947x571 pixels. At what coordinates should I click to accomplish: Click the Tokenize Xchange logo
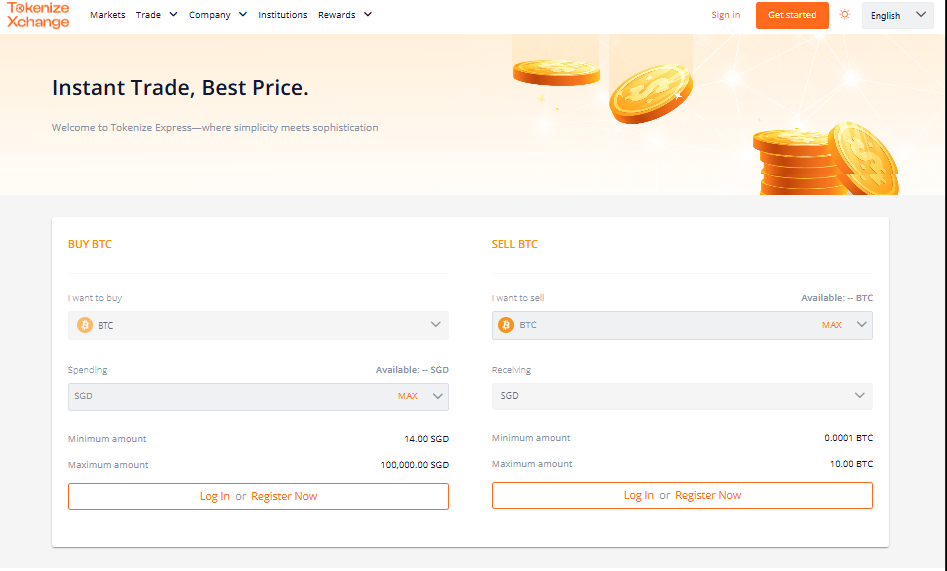pyautogui.click(x=38, y=15)
